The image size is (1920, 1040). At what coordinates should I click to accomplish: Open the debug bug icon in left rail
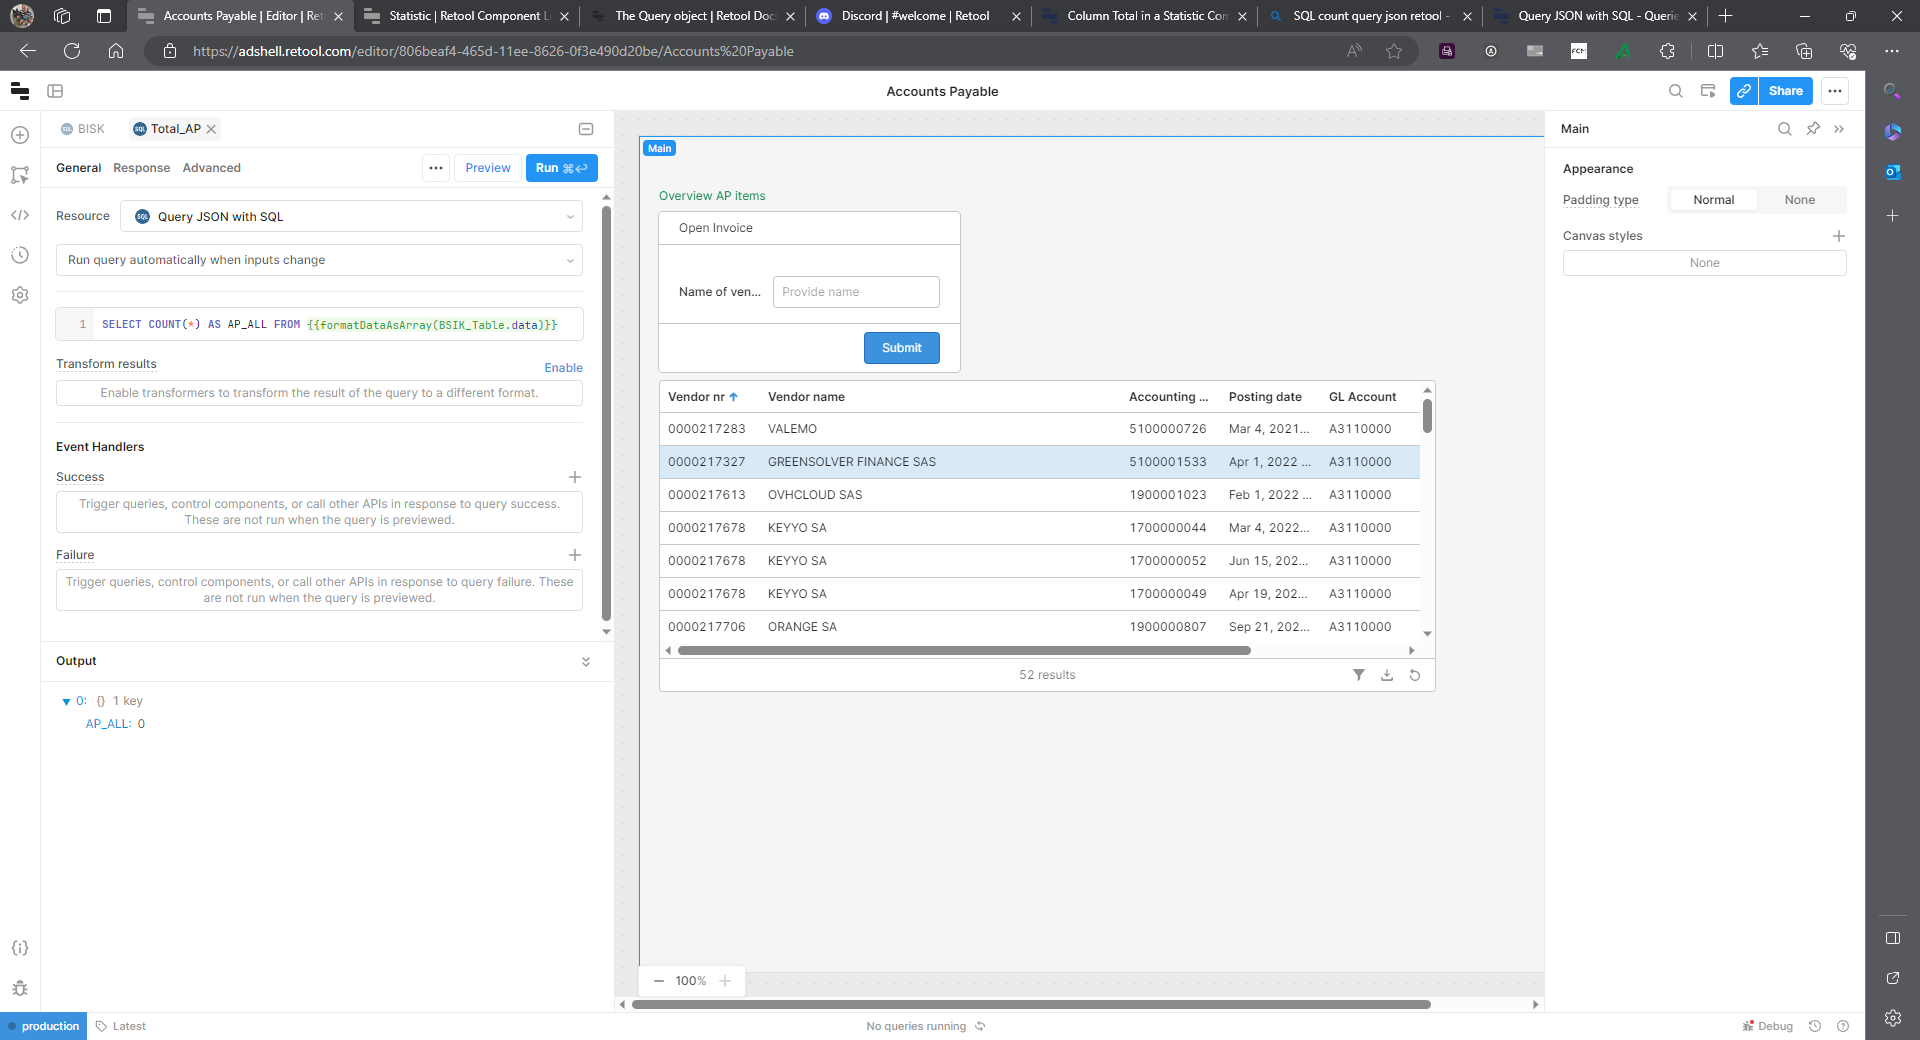click(20, 988)
